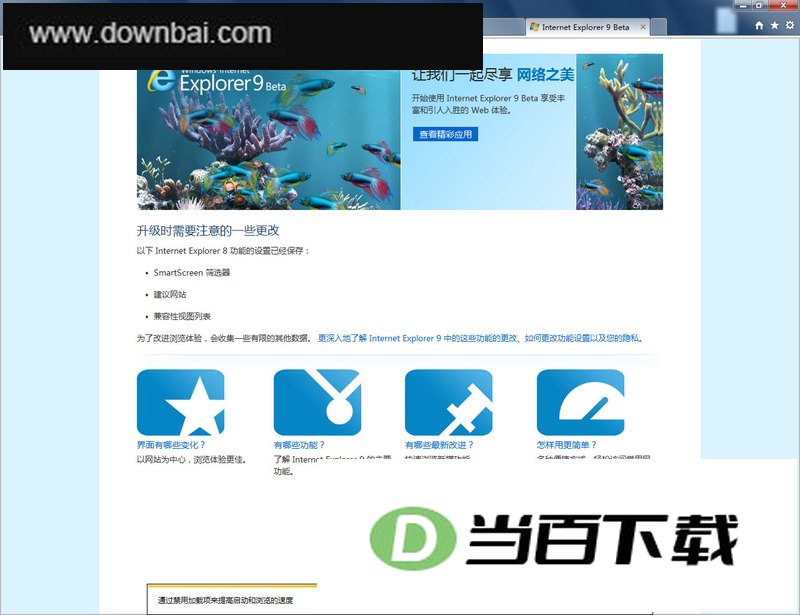Click the Internet Explorer 9 Beta logo
800x615 pixels.
(x=217, y=82)
